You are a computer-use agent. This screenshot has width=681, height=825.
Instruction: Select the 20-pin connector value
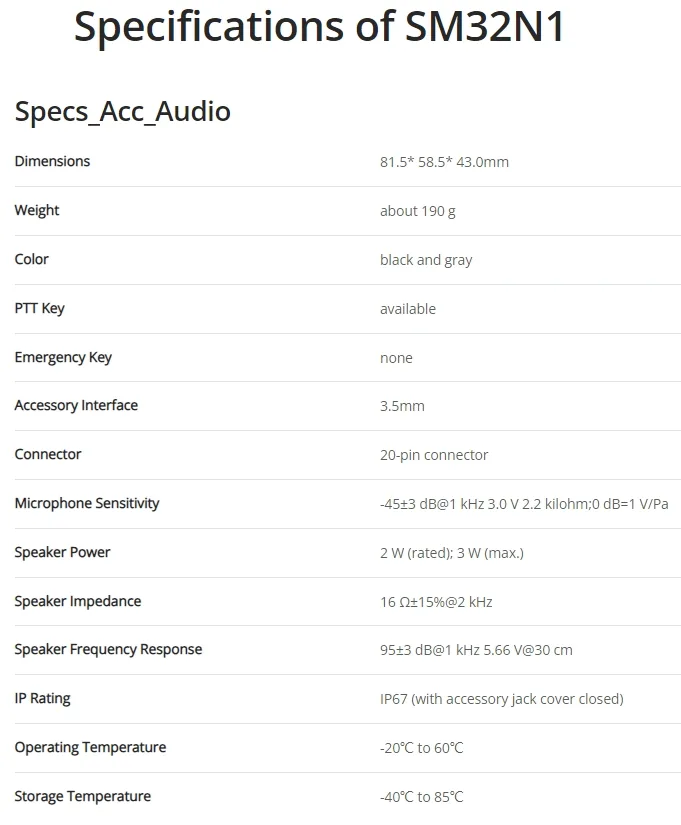434,455
